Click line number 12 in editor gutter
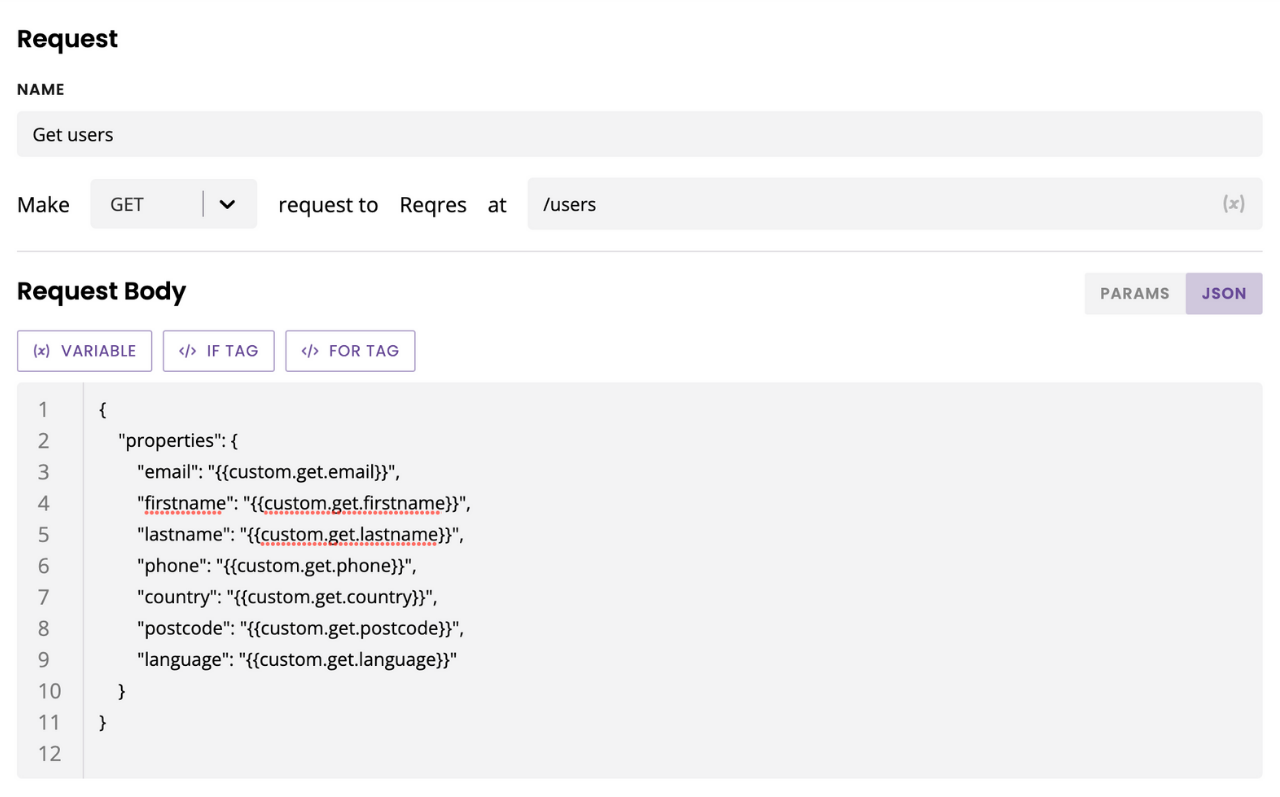Image resolution: width=1280 pixels, height=797 pixels. 49,753
